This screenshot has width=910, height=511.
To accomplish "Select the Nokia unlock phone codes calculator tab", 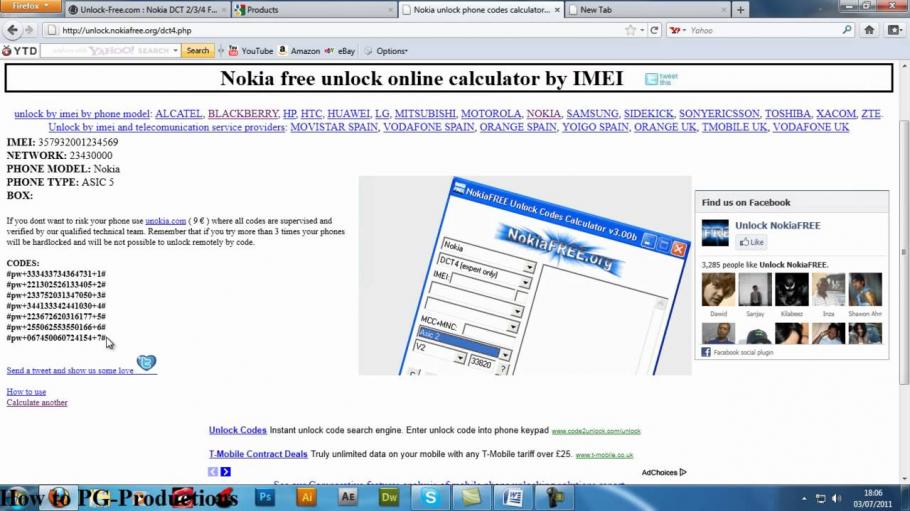I will 481,10.
